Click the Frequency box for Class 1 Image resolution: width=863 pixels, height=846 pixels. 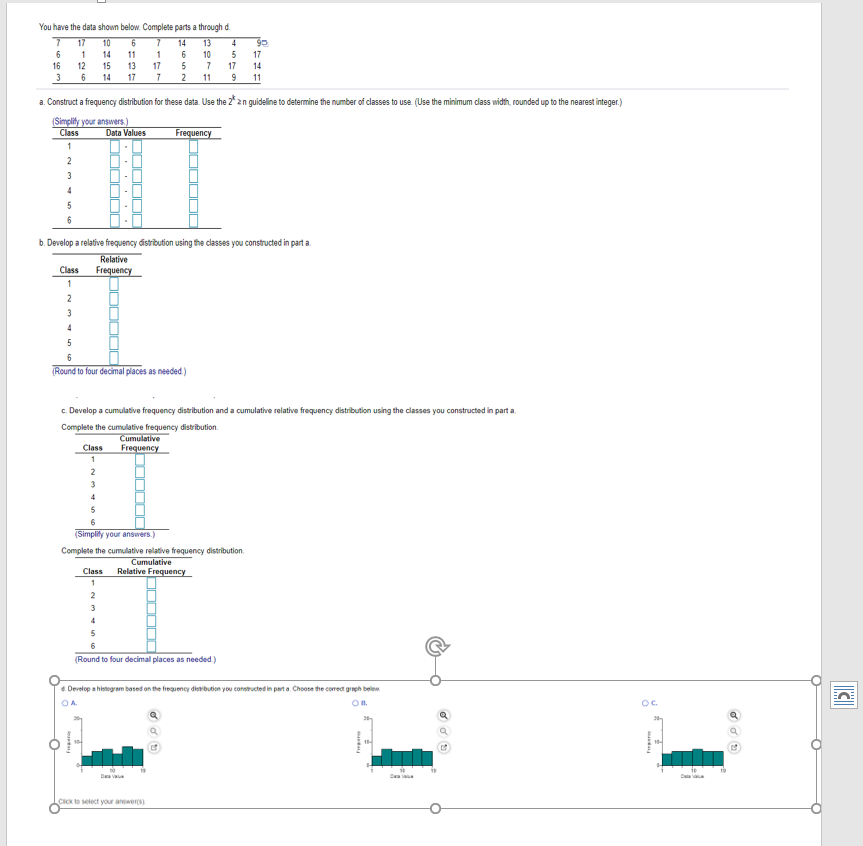point(195,145)
